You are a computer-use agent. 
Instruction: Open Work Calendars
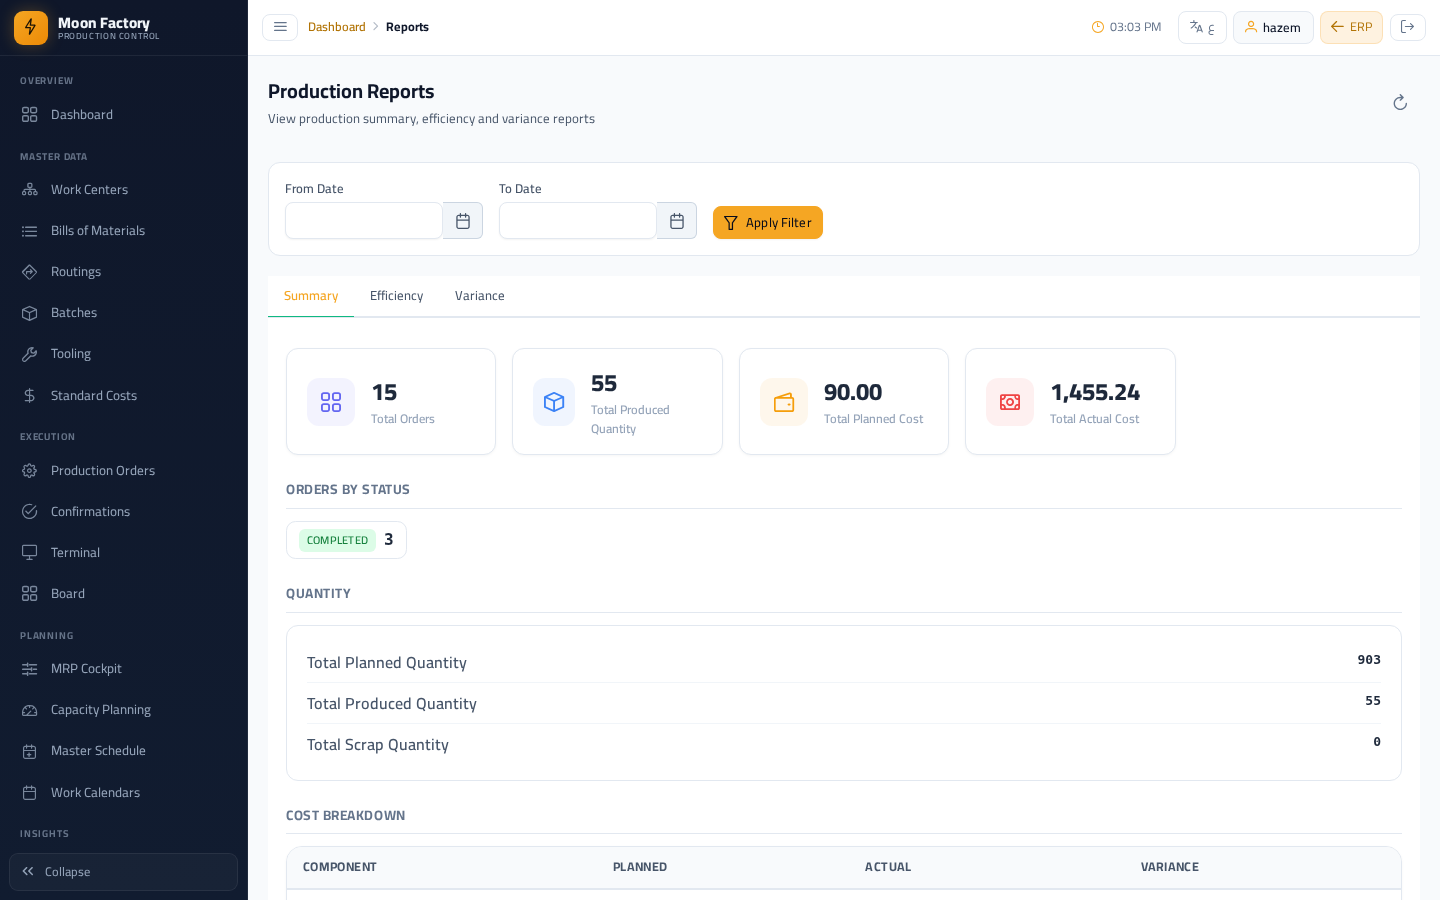click(x=124, y=792)
